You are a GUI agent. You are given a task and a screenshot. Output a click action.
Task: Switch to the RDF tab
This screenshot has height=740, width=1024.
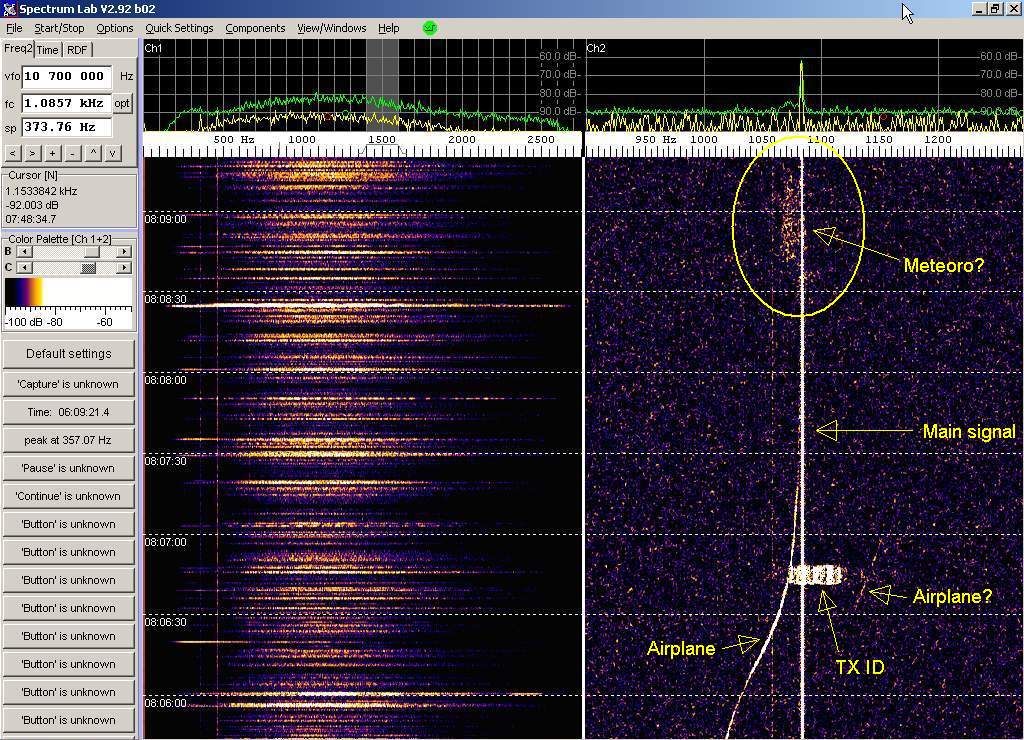click(x=77, y=50)
